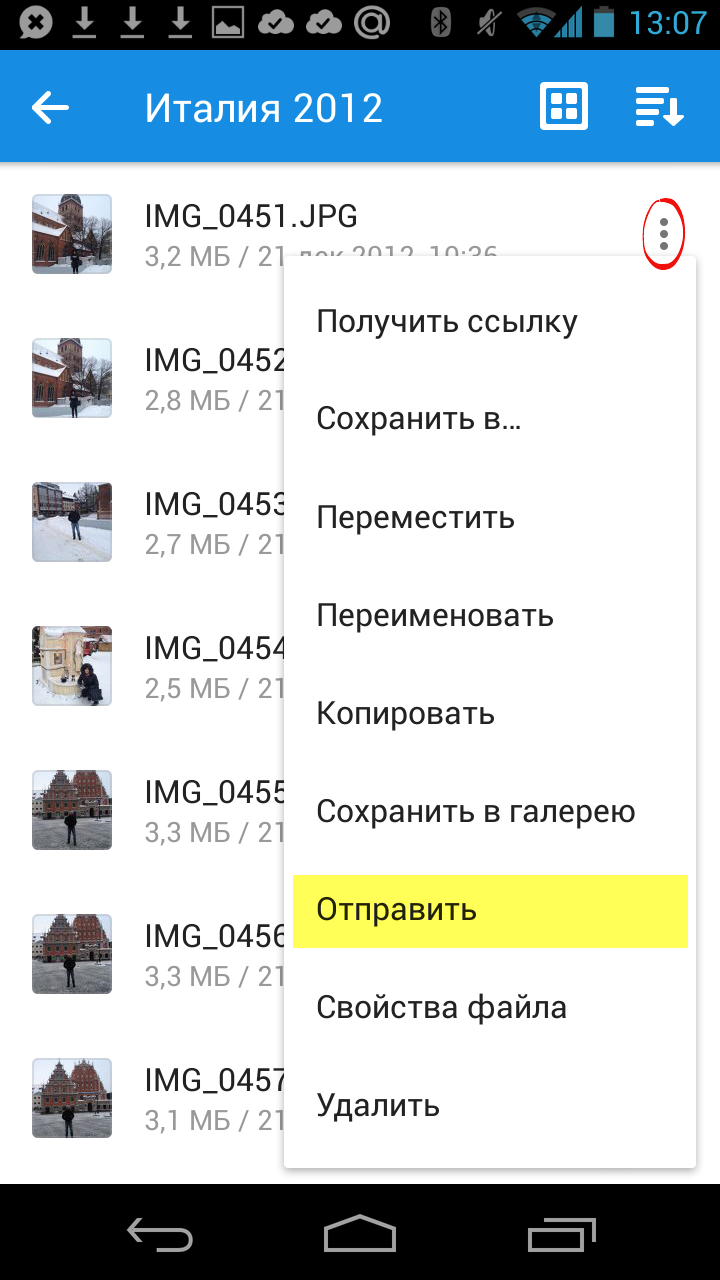The image size is (720, 1280).
Task: Tap the Android back navigation button
Action: click(x=160, y=1232)
